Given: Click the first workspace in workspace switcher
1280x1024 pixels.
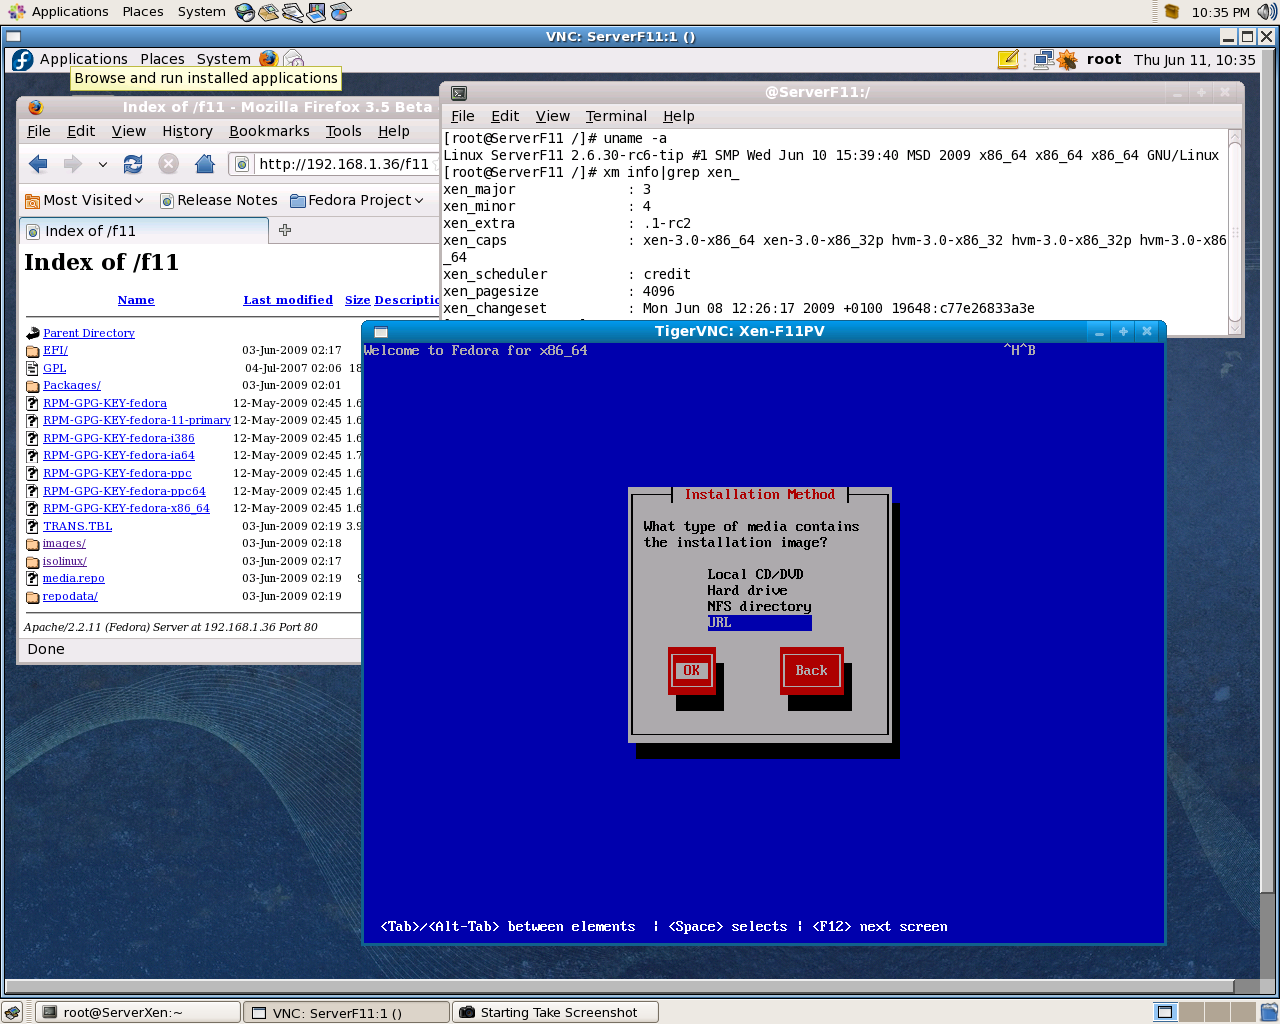Looking at the screenshot, I should click(x=1165, y=1012).
